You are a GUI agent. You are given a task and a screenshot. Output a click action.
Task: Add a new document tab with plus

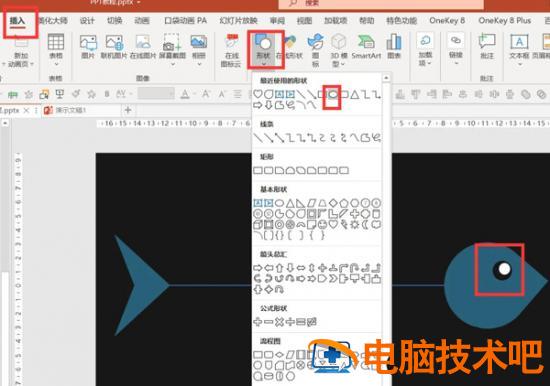pyautogui.click(x=128, y=111)
